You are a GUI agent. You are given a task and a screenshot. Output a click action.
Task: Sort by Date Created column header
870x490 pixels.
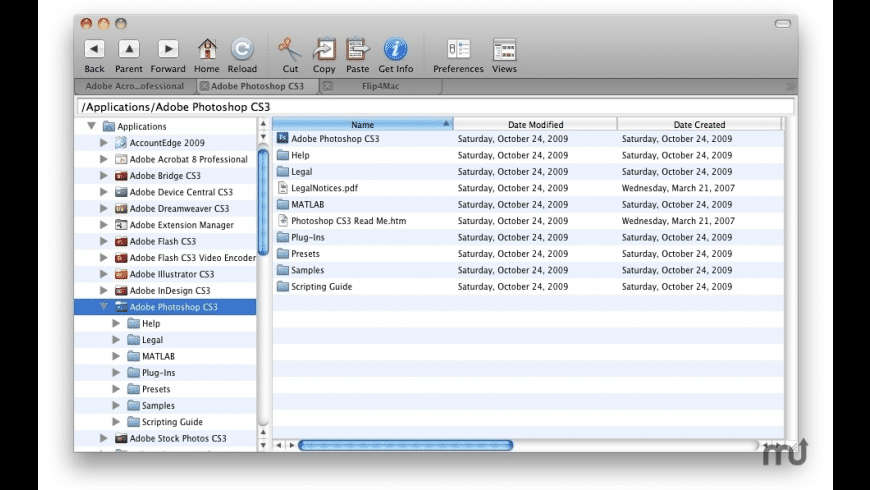point(699,124)
